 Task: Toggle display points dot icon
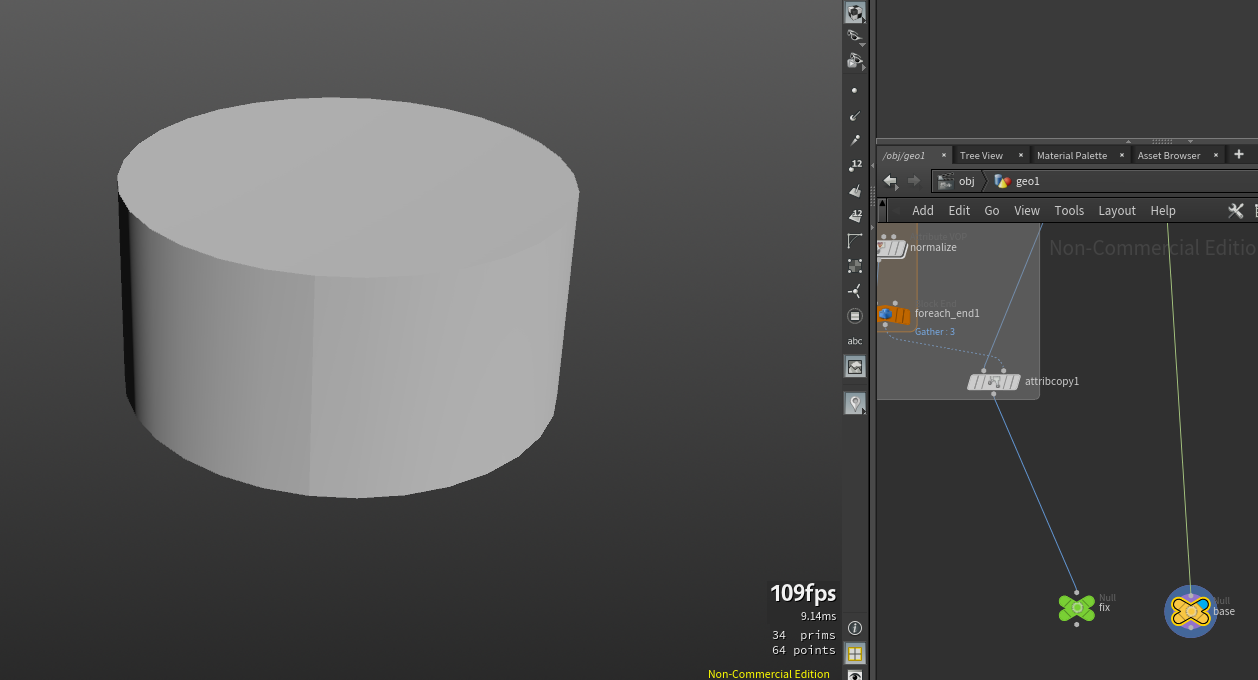coord(854,90)
